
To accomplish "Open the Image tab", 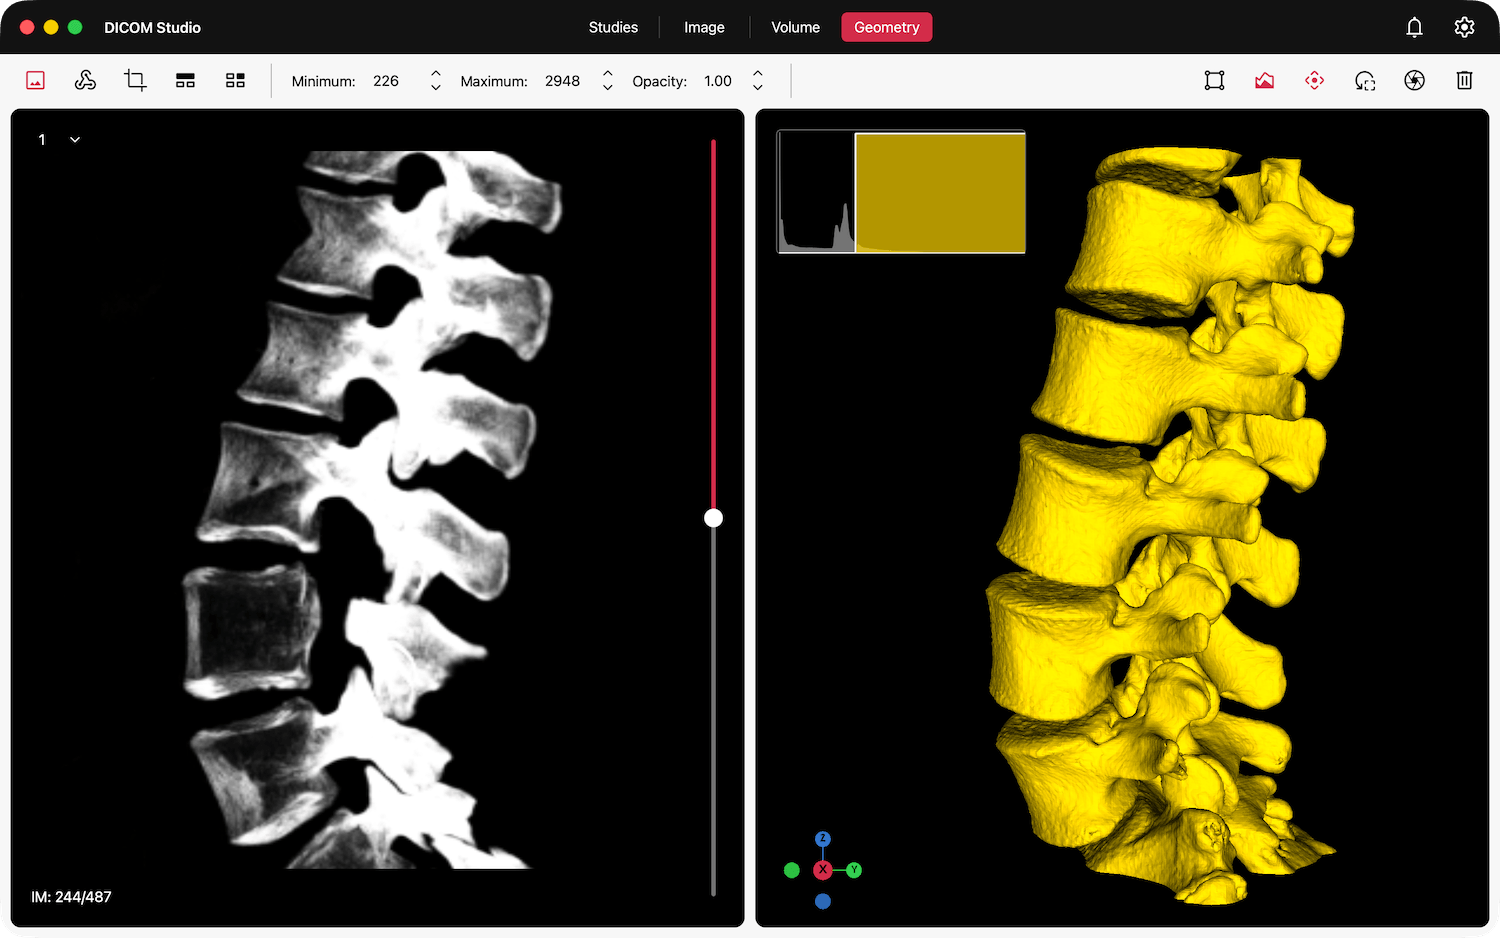I will 704,27.
